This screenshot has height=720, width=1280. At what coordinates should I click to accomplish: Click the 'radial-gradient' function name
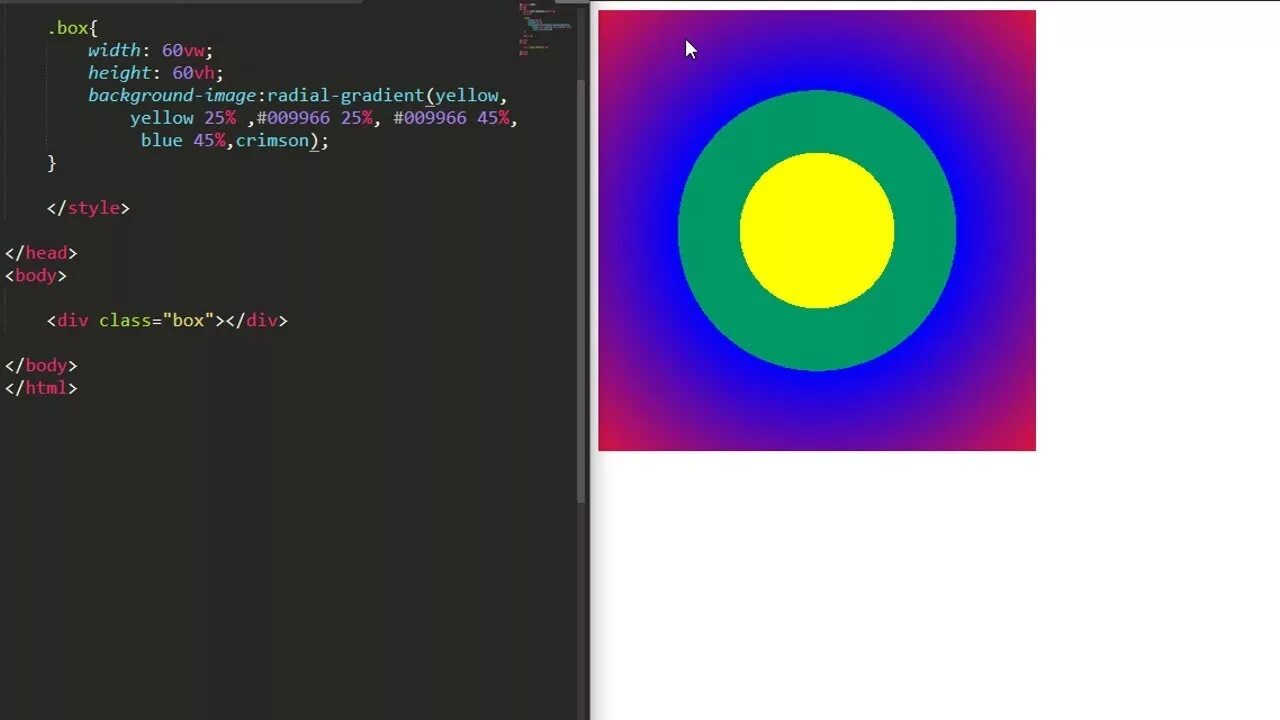tap(345, 95)
